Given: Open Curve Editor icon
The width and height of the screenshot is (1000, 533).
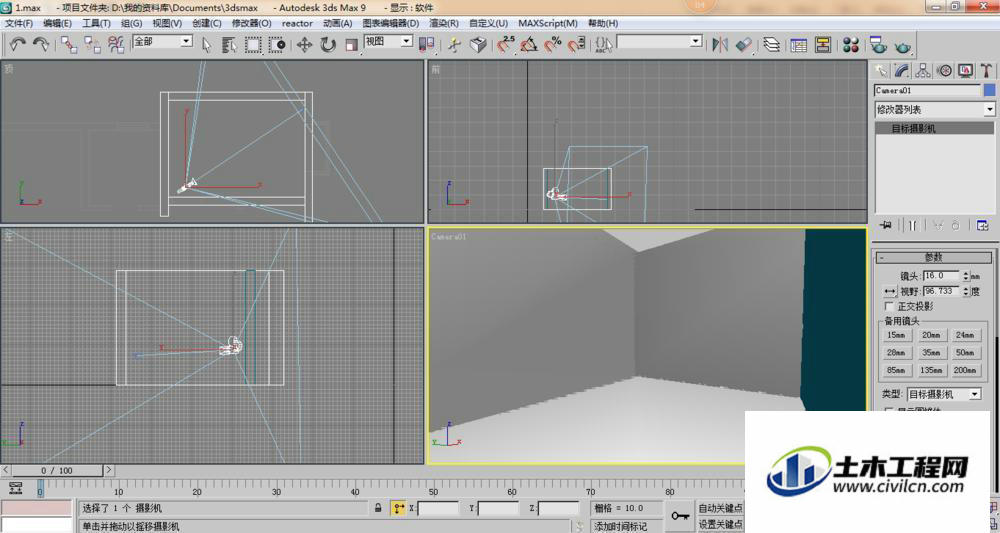Looking at the screenshot, I should click(x=798, y=45).
